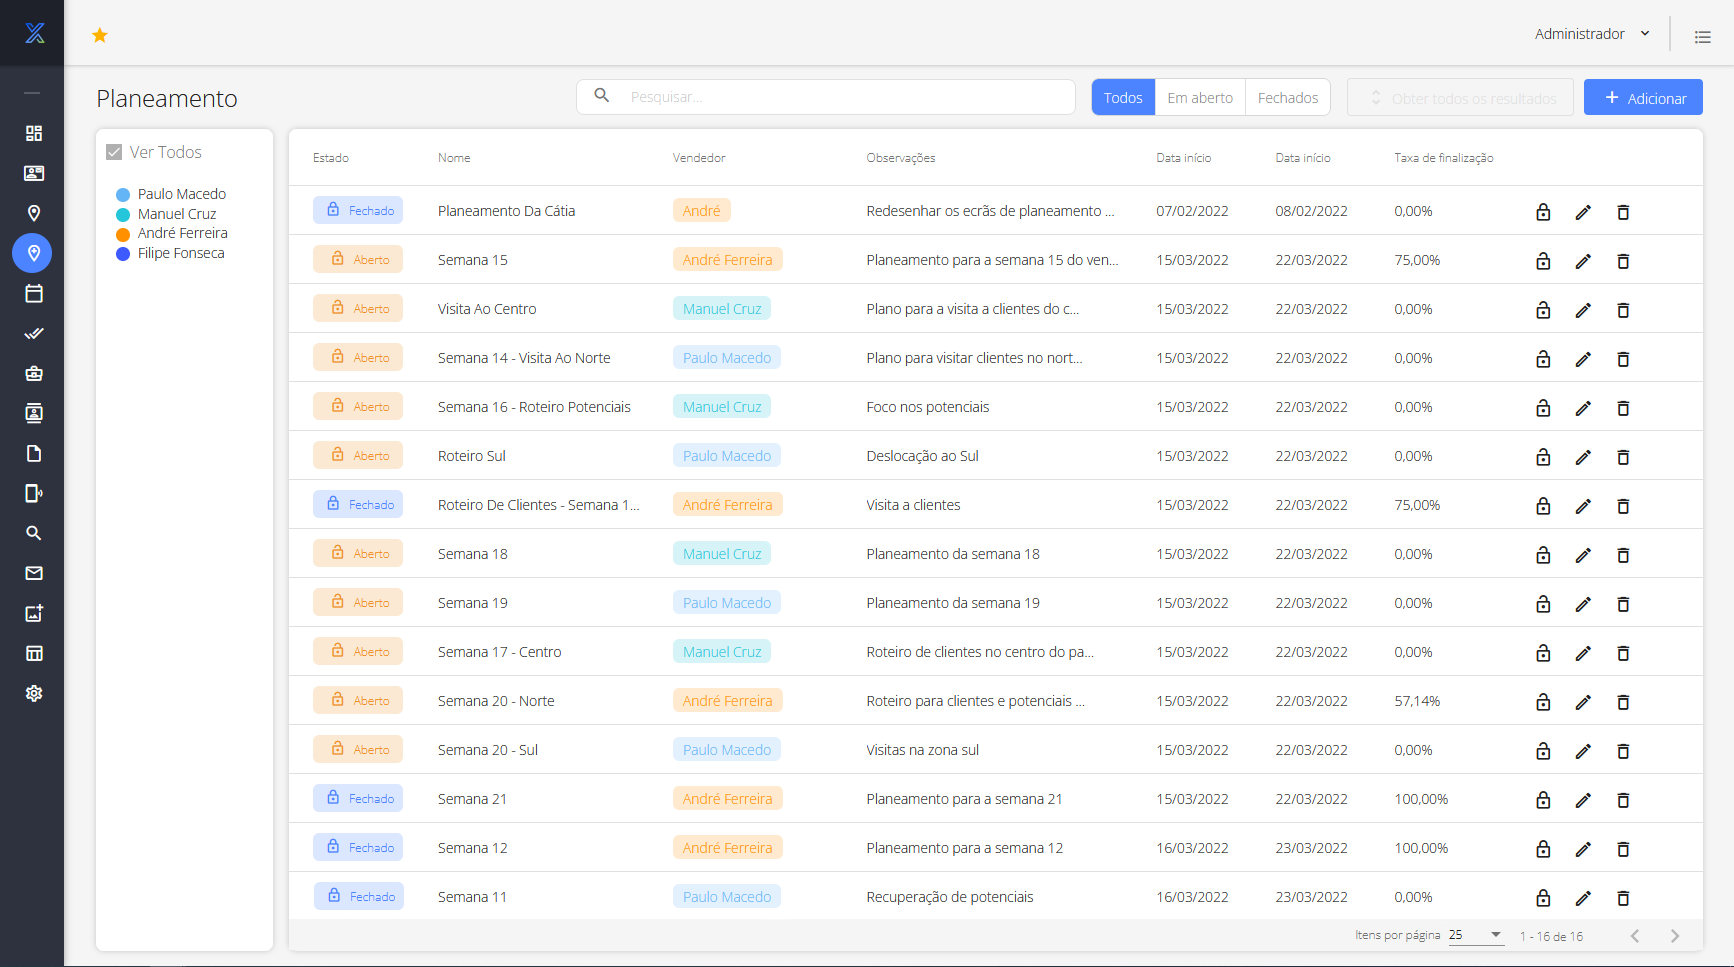Open the calendar icon in the sidebar
This screenshot has width=1734, height=967.
34,294
